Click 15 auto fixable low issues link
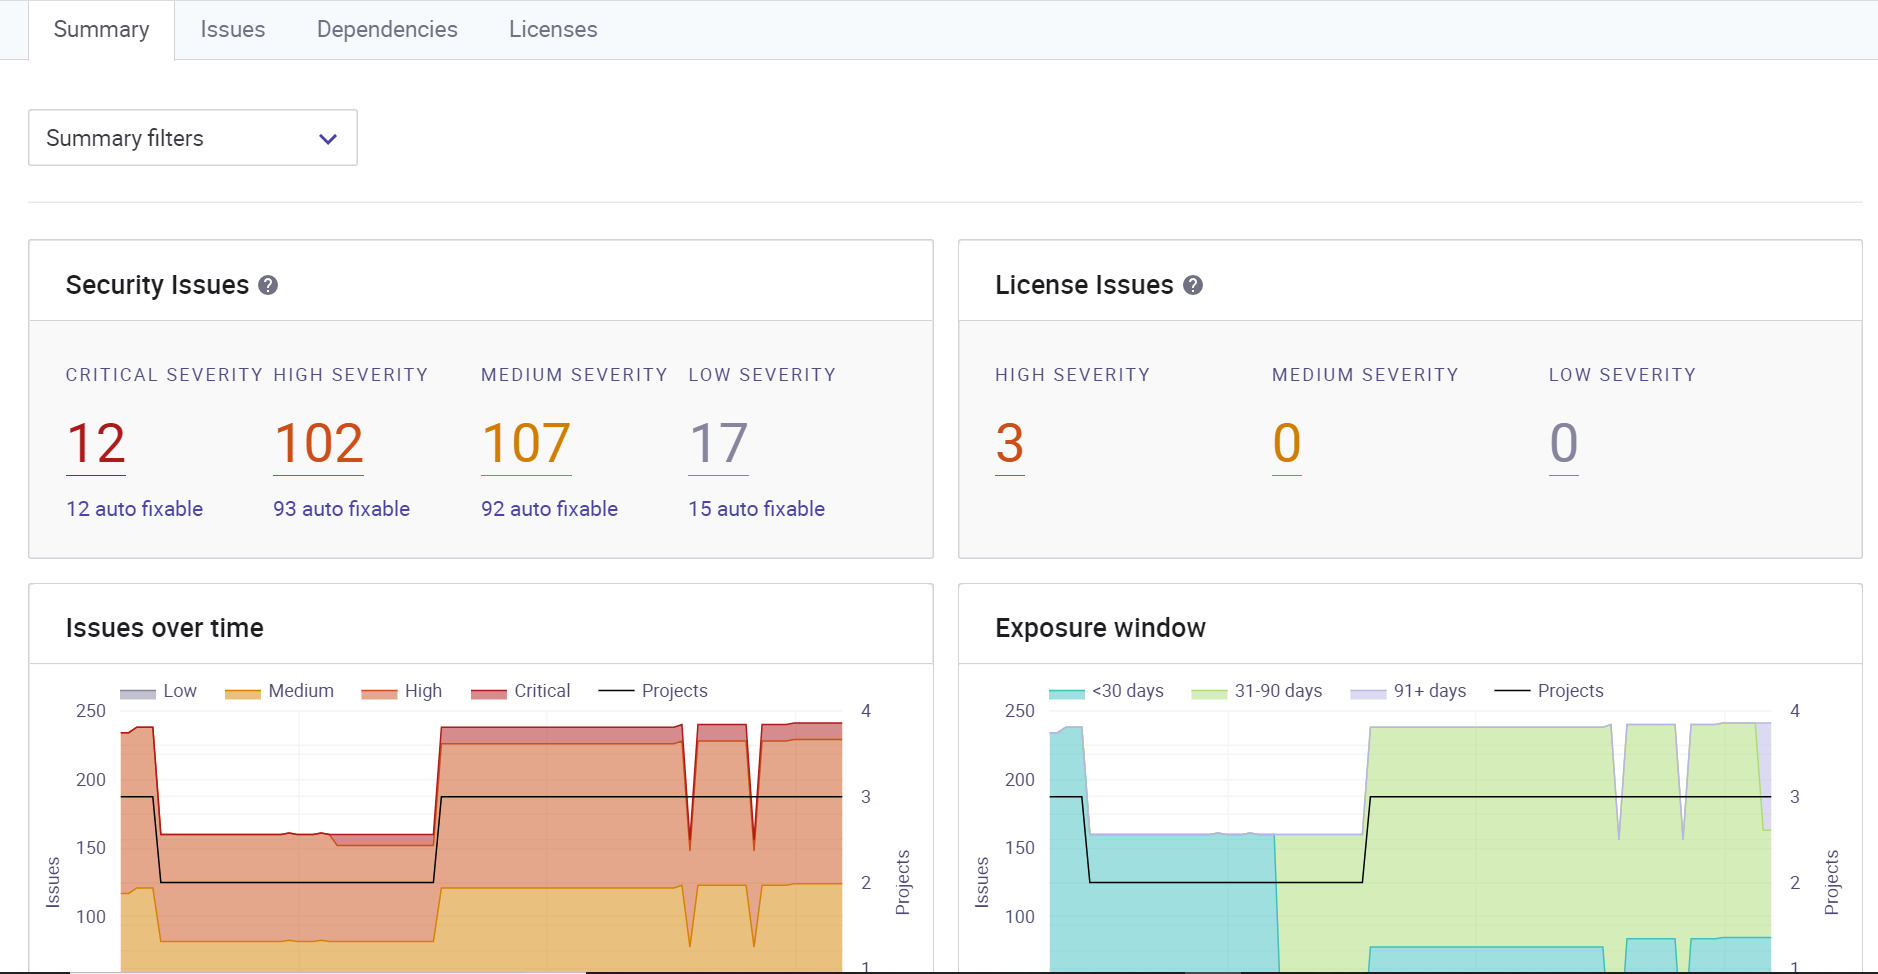 (756, 508)
